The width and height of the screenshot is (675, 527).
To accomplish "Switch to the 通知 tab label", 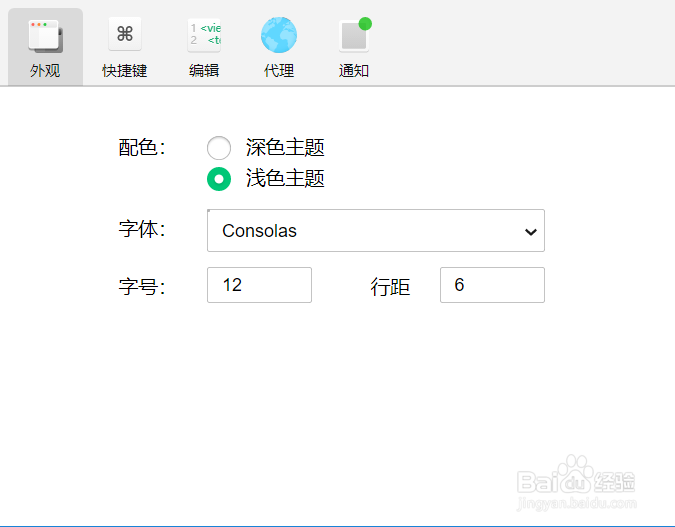I will (354, 71).
